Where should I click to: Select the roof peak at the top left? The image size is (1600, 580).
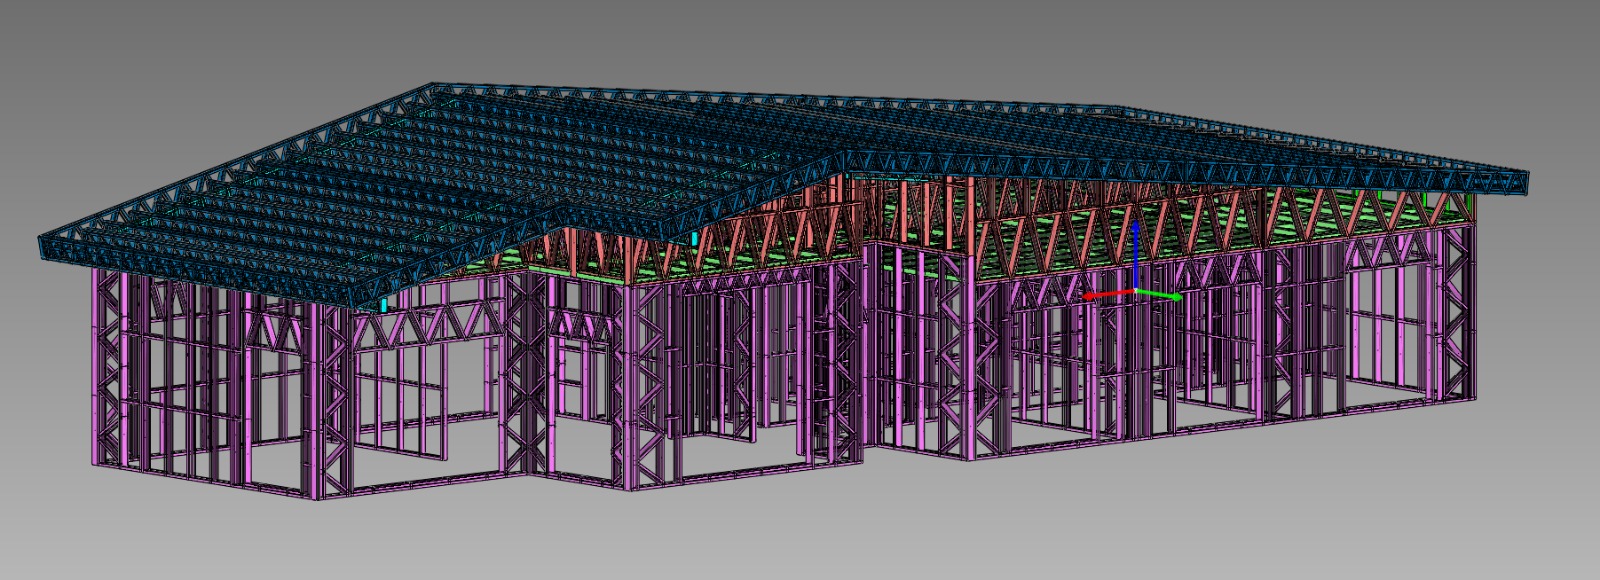point(434,90)
